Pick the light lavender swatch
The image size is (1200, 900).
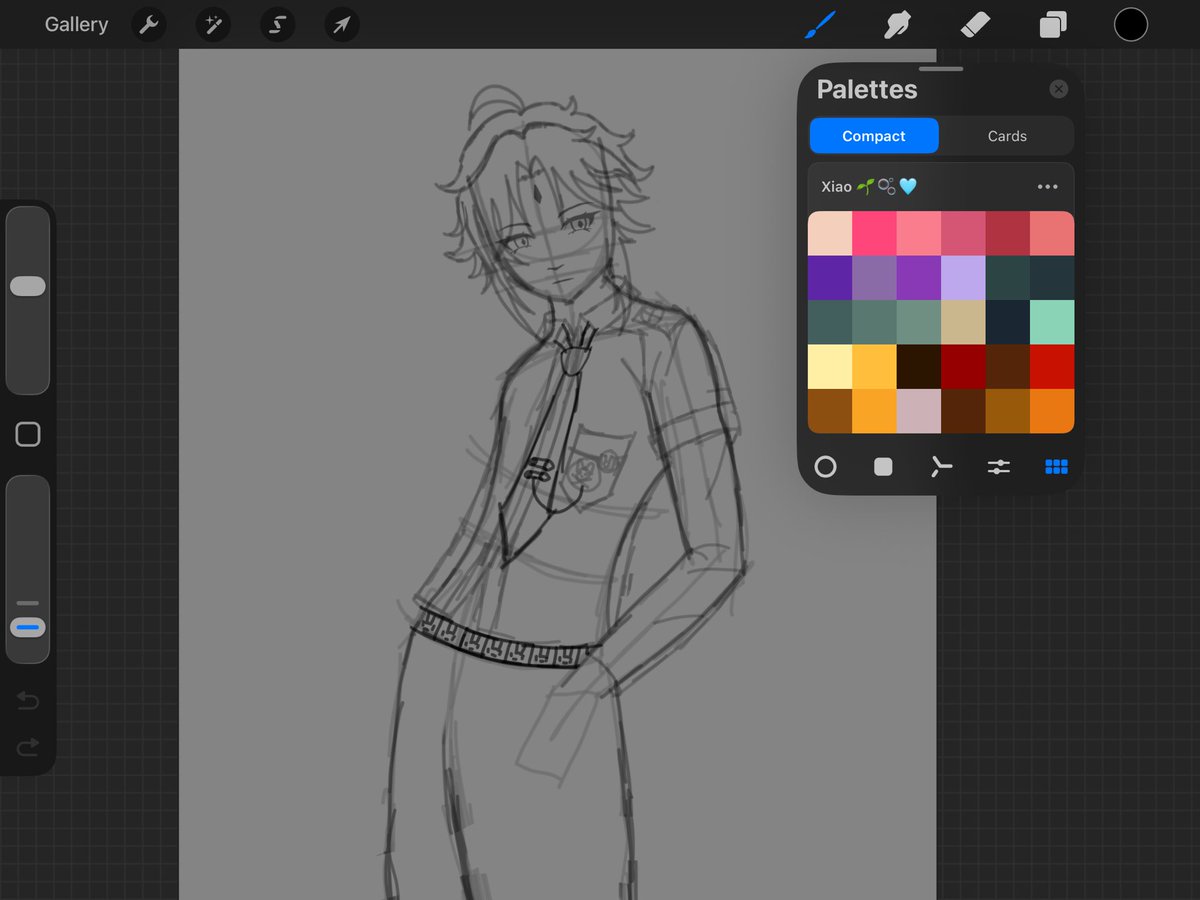[963, 278]
